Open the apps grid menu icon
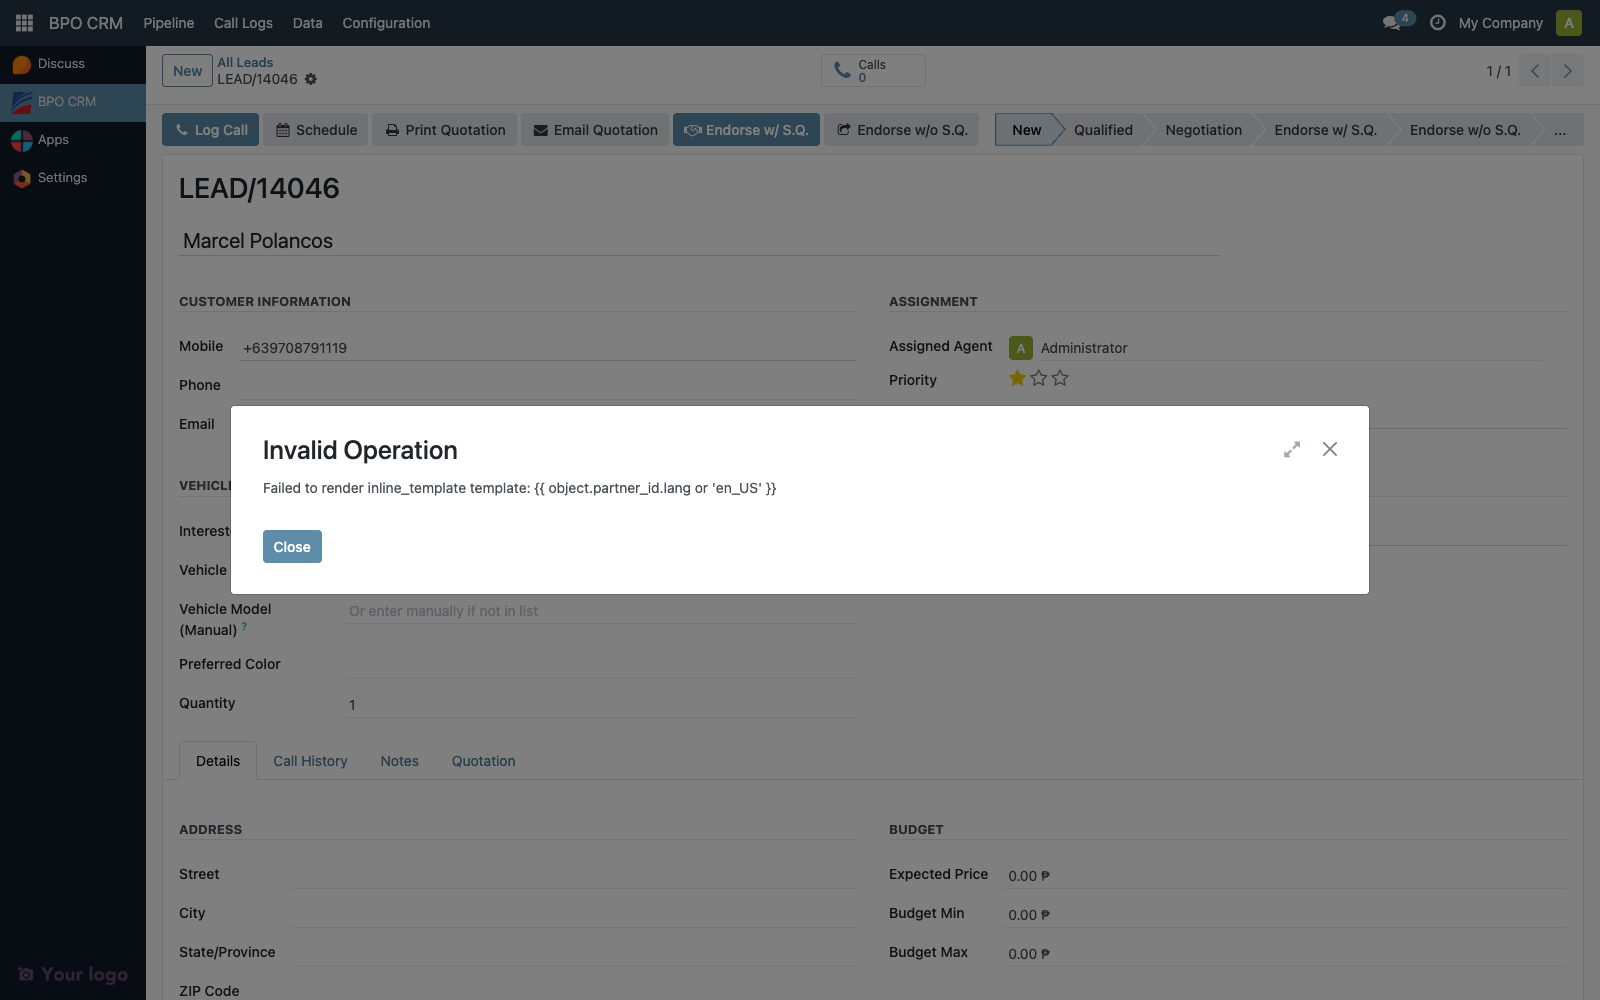The image size is (1600, 1000). (x=24, y=22)
